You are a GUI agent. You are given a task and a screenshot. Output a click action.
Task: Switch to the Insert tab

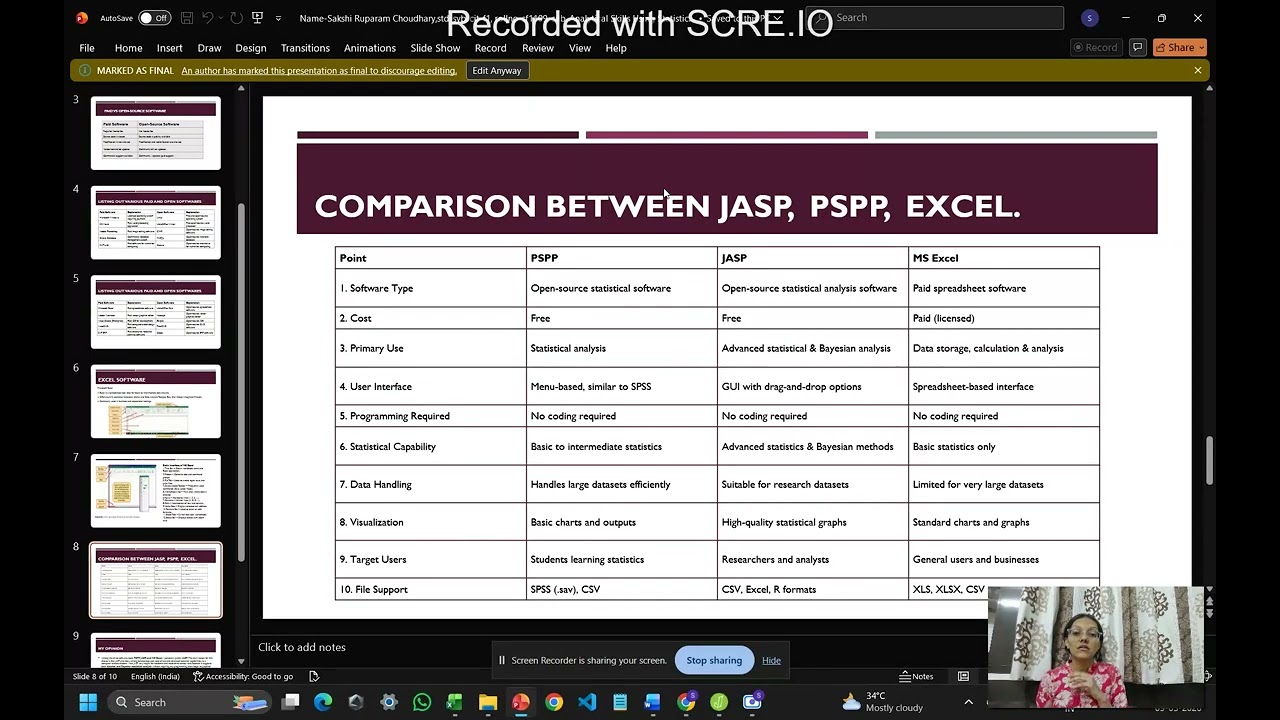169,48
